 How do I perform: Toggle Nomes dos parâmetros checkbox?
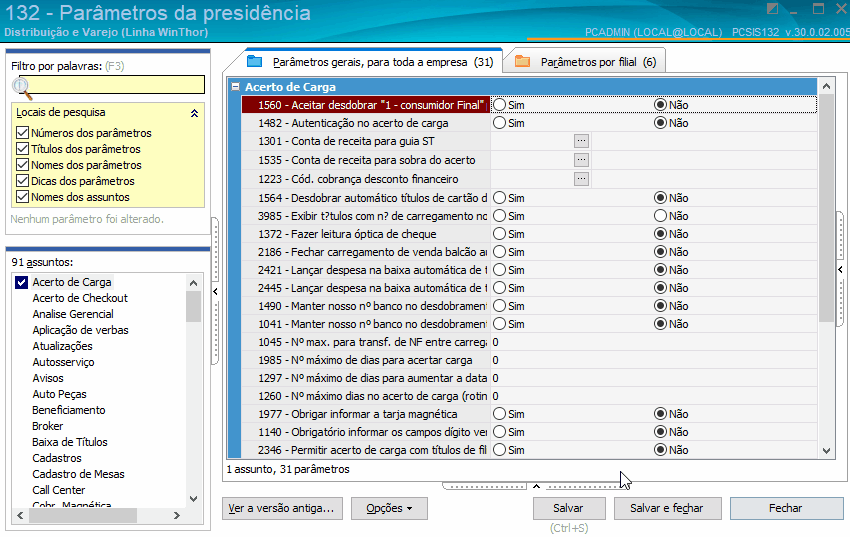(22, 164)
